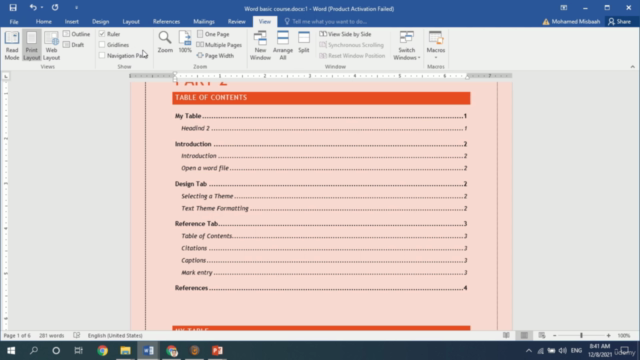
Task: Follow the 'Headind 2' contents entry
Action: [x=324, y=128]
